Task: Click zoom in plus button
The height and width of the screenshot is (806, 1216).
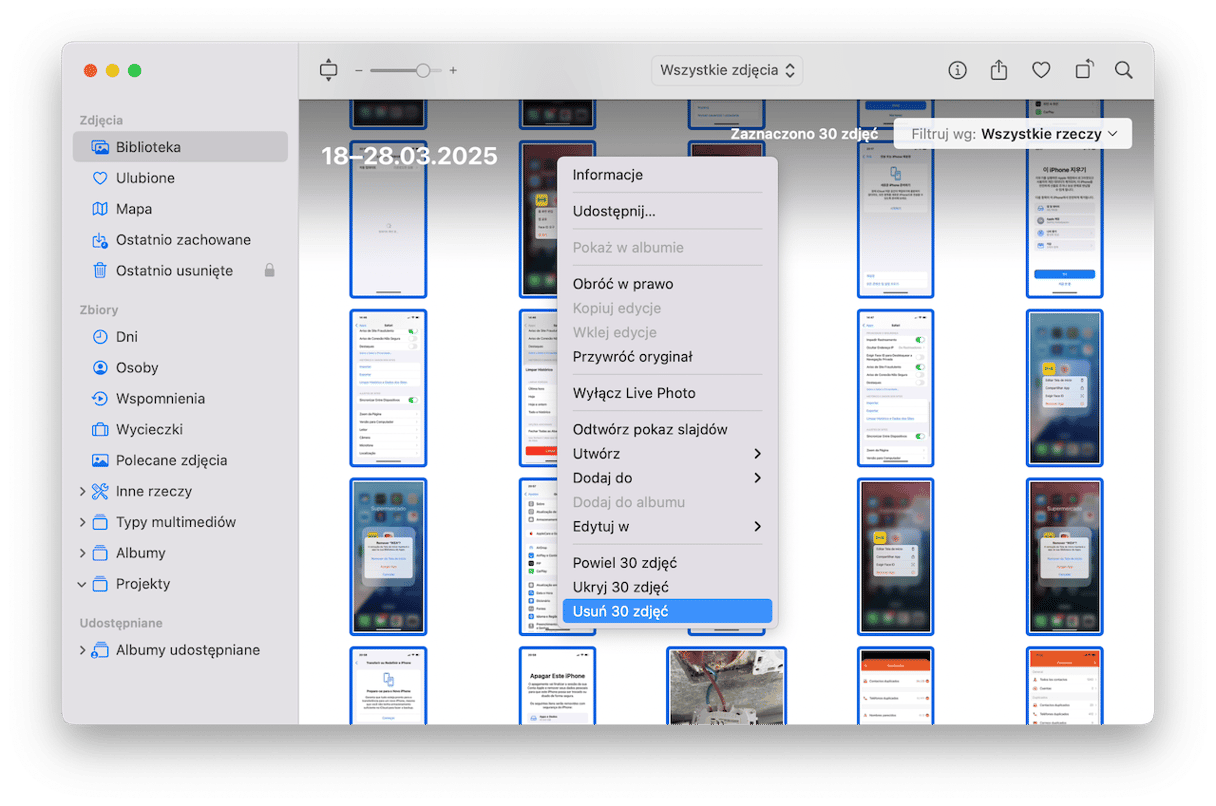Action: click(453, 71)
